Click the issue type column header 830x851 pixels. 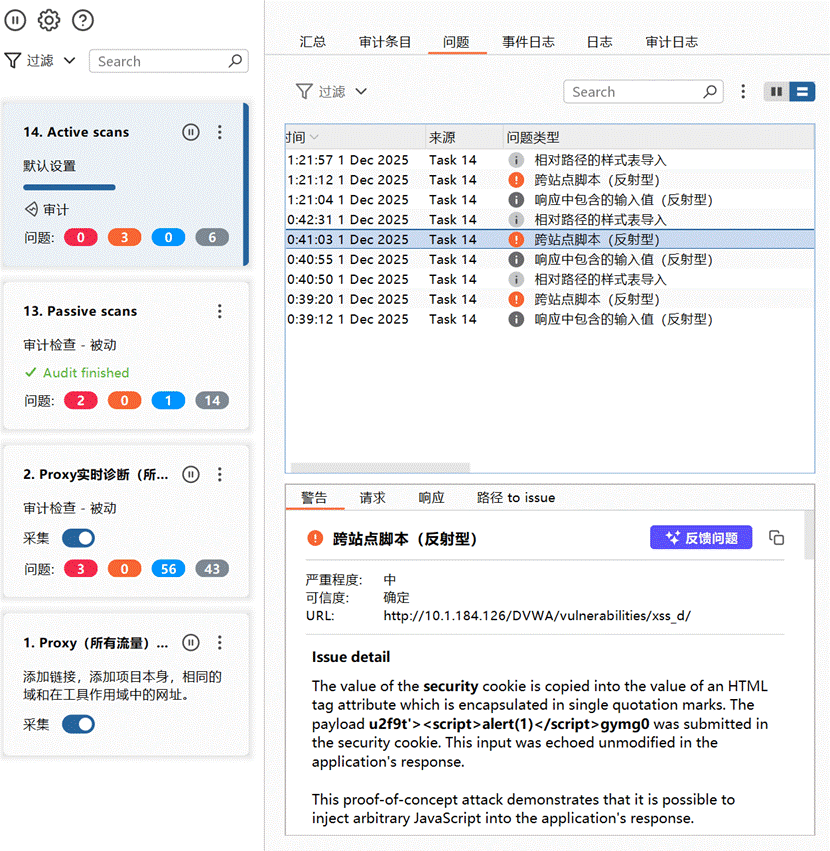pyautogui.click(x=658, y=137)
